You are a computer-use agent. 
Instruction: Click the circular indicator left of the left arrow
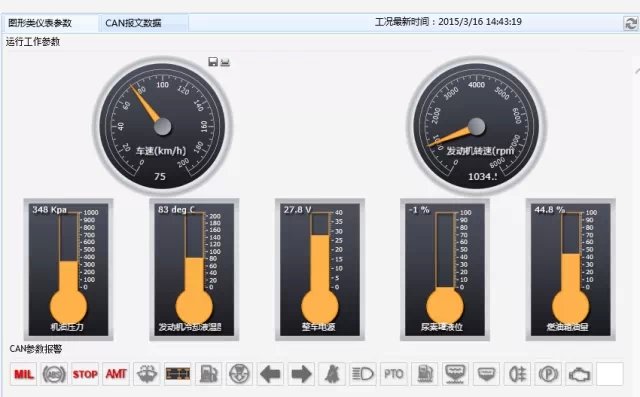pos(240,374)
